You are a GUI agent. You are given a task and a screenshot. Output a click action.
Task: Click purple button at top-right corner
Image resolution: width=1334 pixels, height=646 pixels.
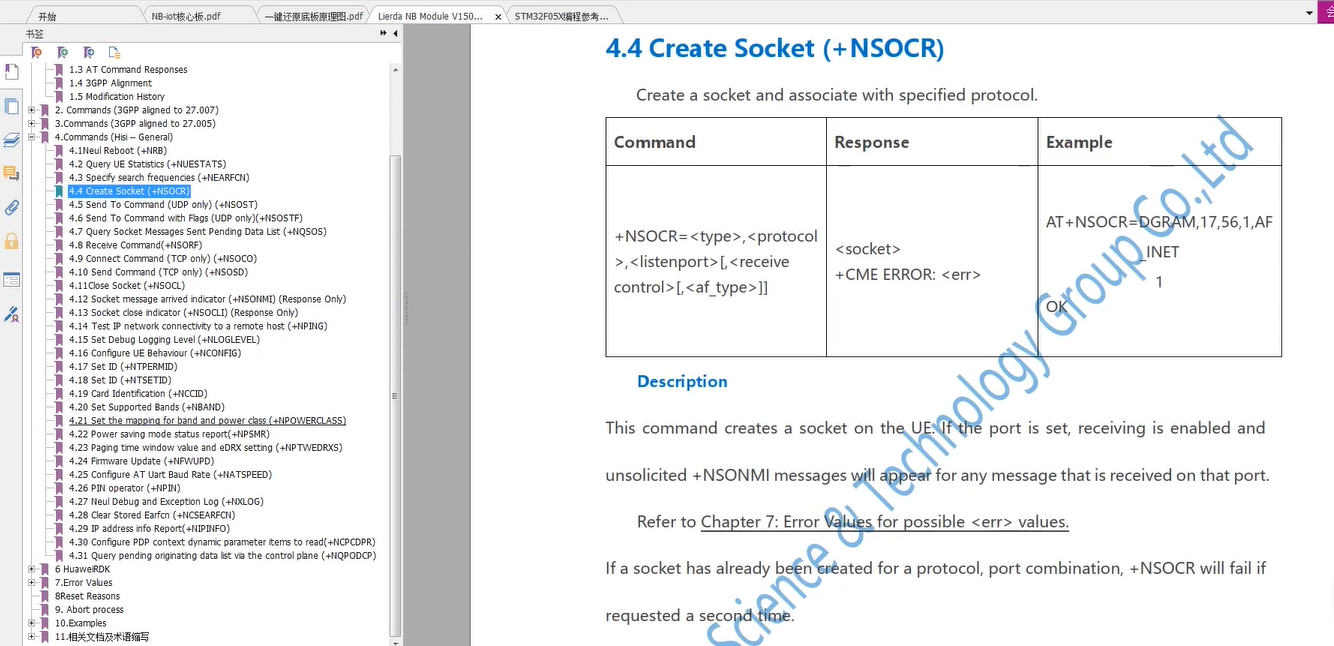click(1326, 11)
